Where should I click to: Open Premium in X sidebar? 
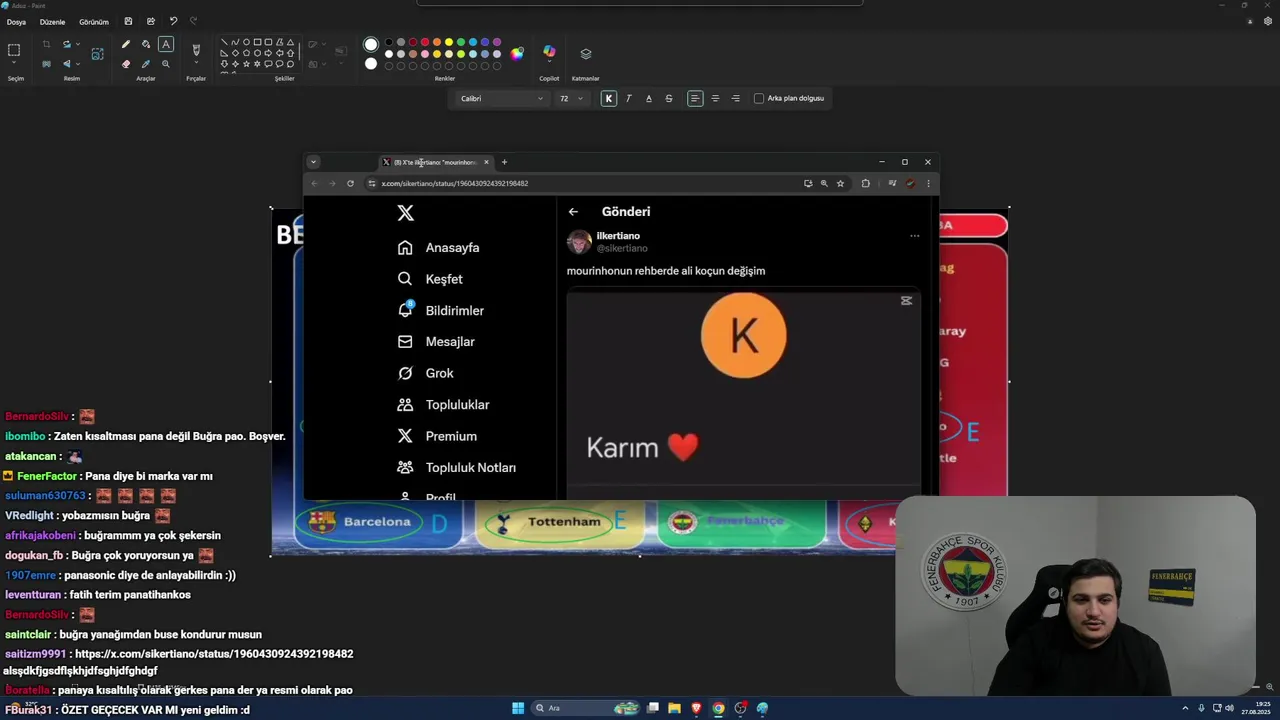pos(437,436)
